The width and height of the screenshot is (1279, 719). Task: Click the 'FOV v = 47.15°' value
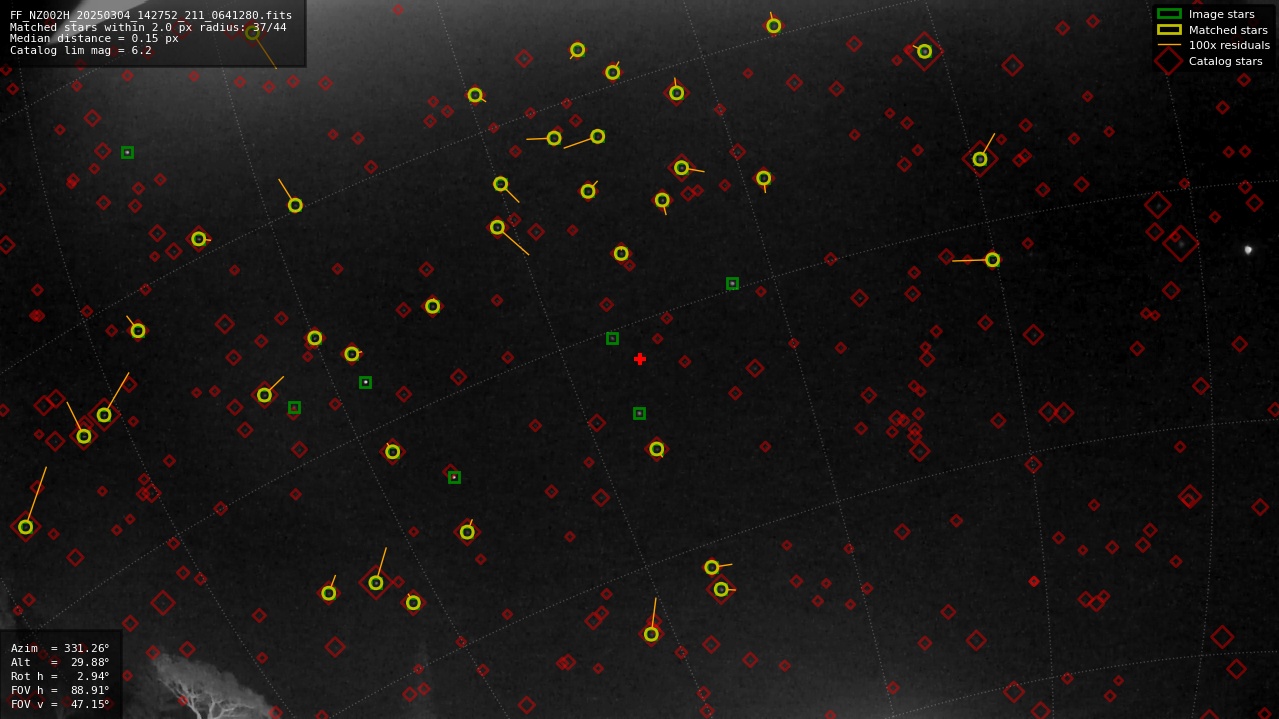click(60, 704)
